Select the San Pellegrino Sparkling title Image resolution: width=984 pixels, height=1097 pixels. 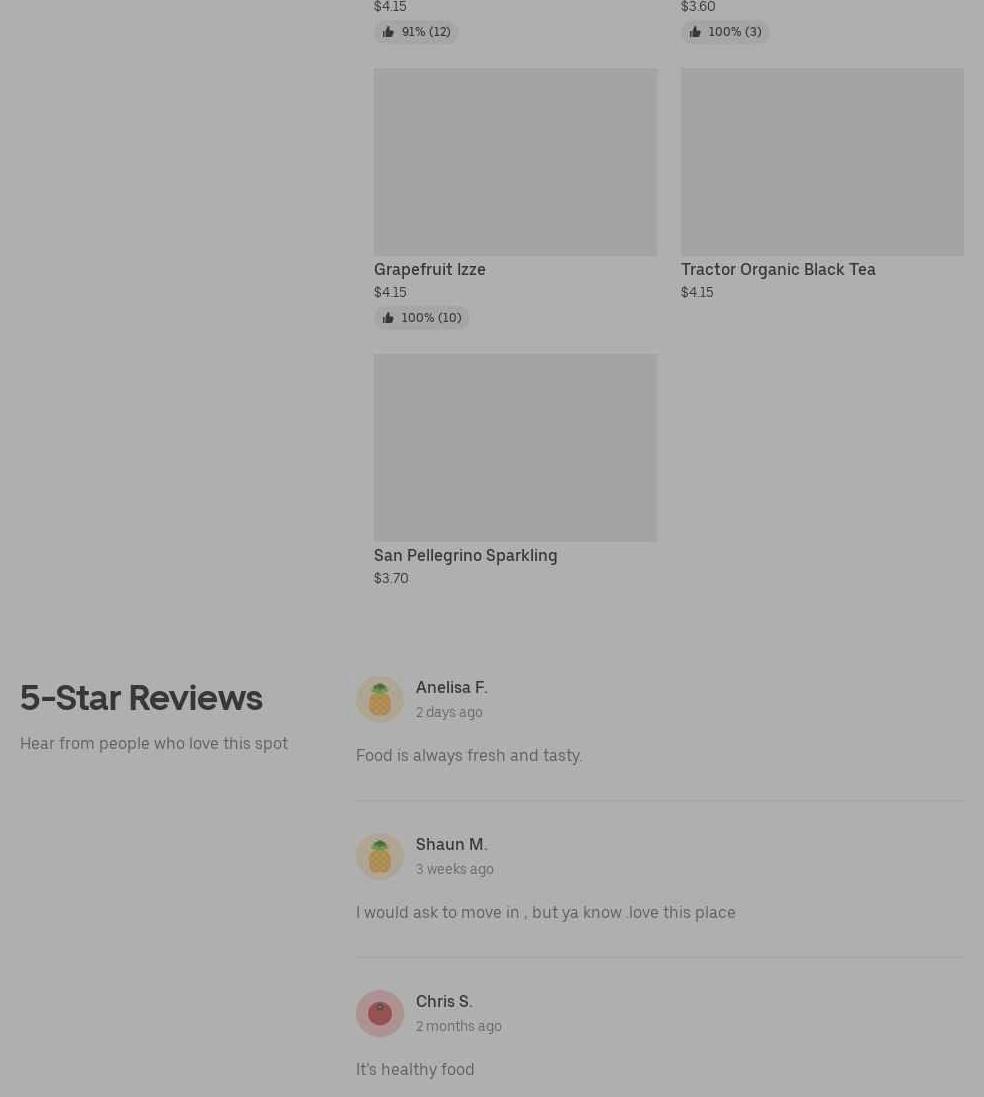(465, 555)
